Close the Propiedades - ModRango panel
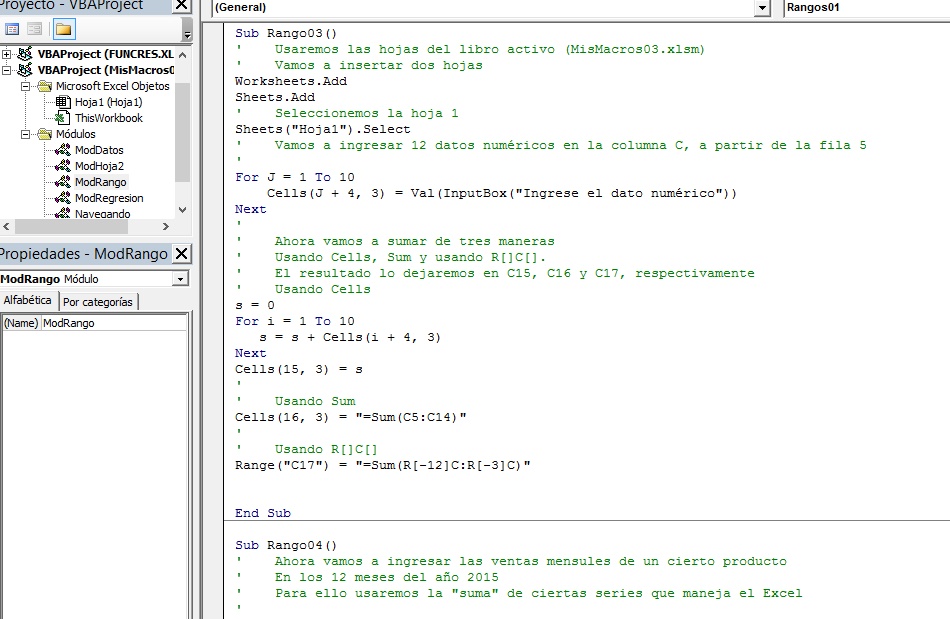950x619 pixels. click(x=181, y=253)
